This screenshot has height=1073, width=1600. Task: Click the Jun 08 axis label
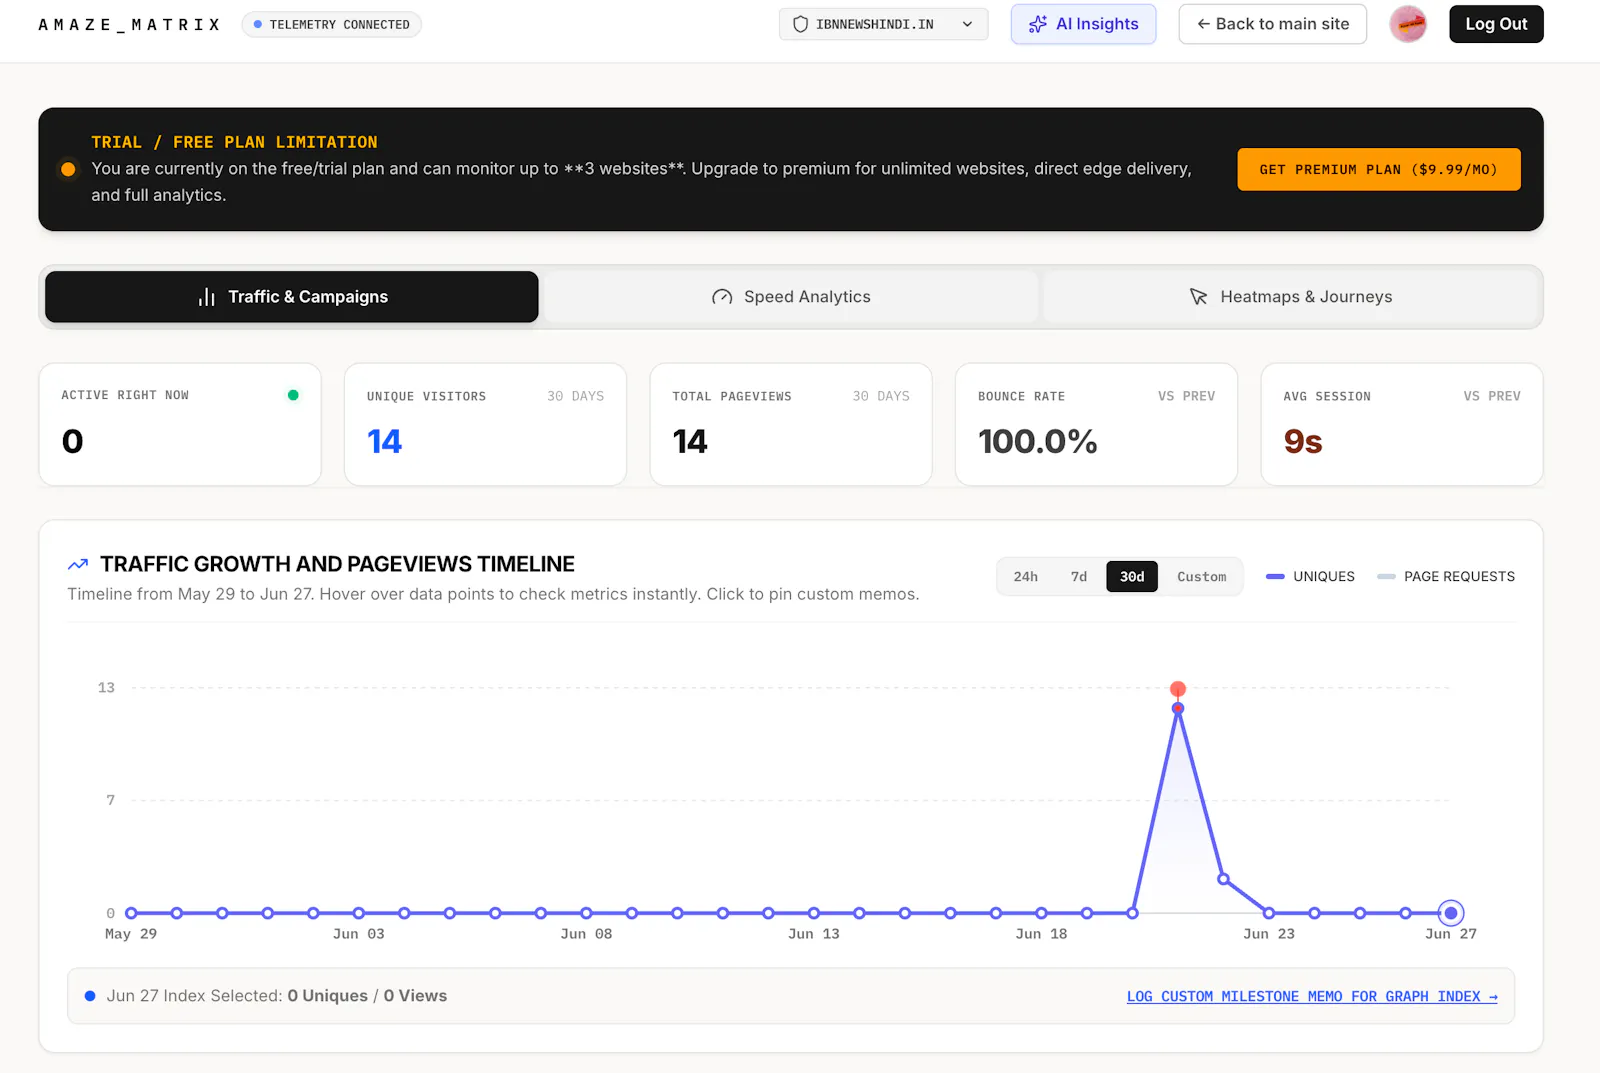click(x=586, y=934)
